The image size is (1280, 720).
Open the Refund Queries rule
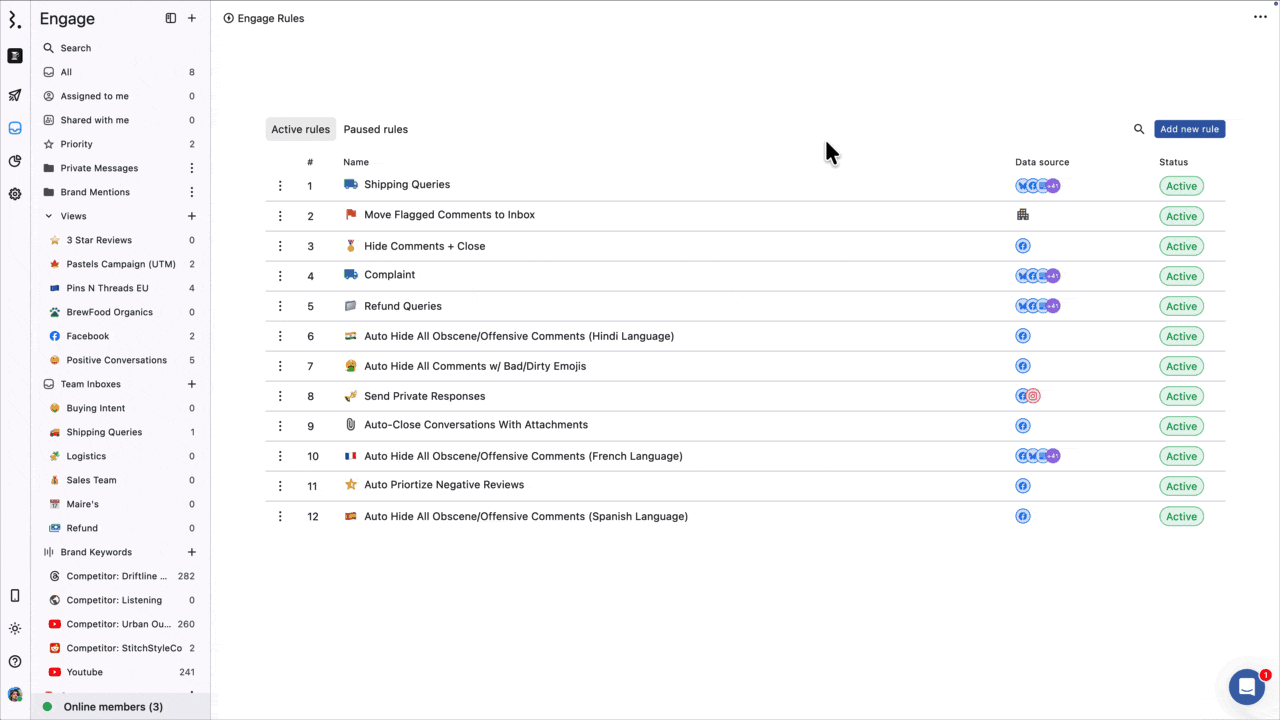click(403, 306)
